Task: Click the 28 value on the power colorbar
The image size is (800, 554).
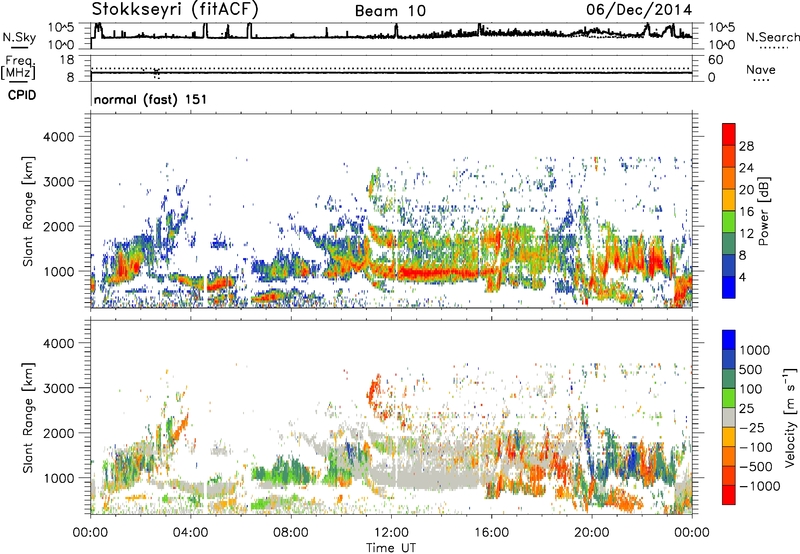Action: click(746, 146)
